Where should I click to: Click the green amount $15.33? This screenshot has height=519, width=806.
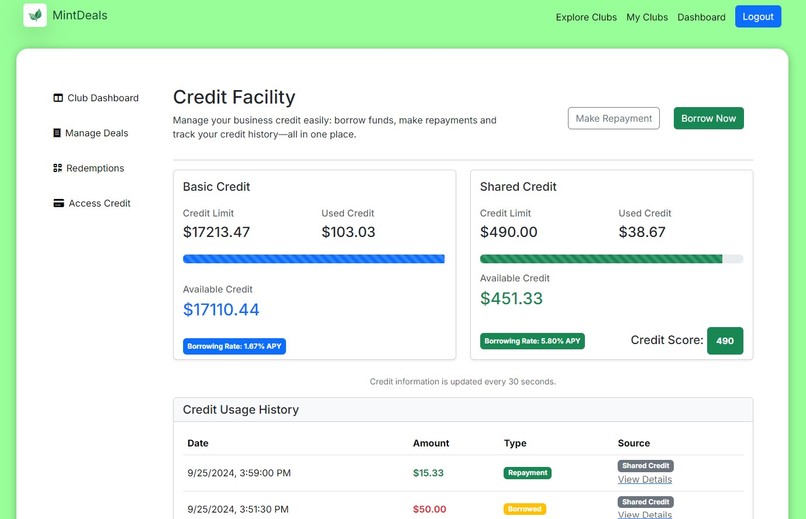pyautogui.click(x=428, y=473)
